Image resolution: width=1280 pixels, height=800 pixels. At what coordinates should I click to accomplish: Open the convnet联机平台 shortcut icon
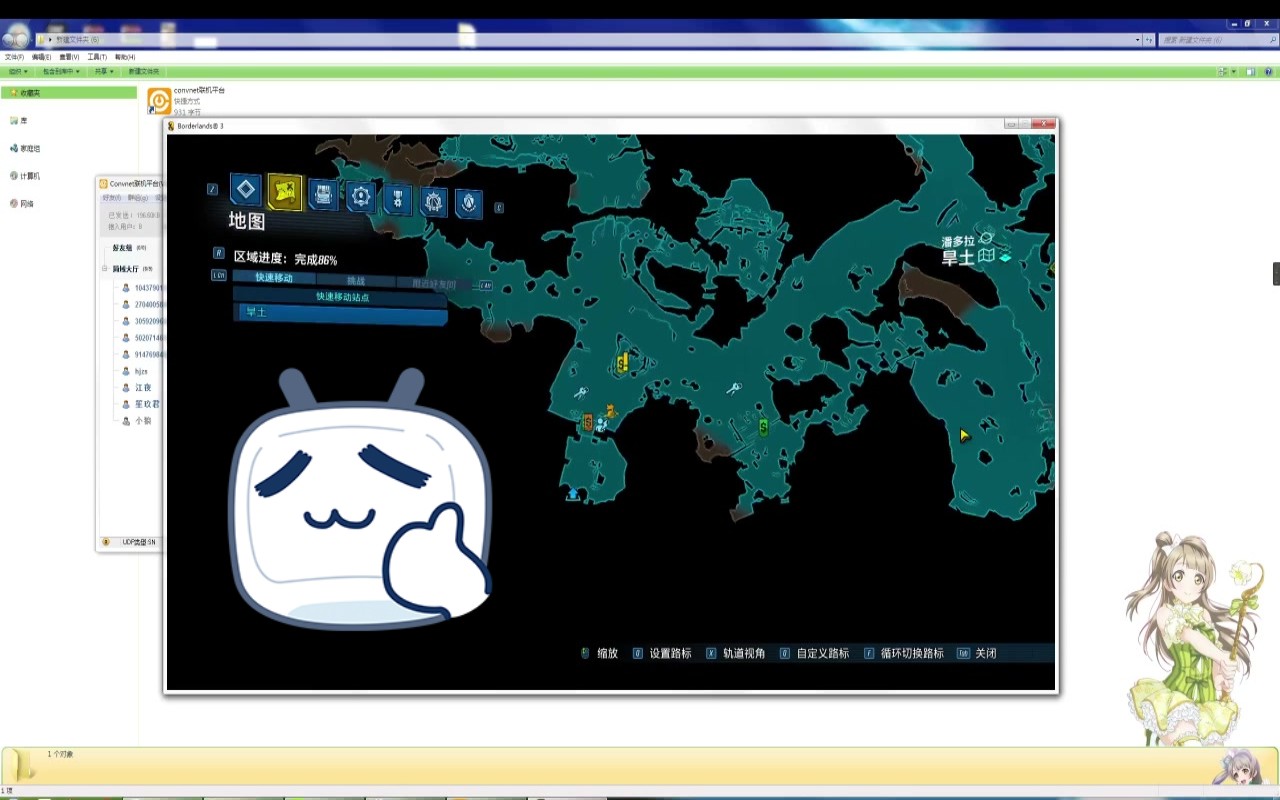tap(159, 101)
